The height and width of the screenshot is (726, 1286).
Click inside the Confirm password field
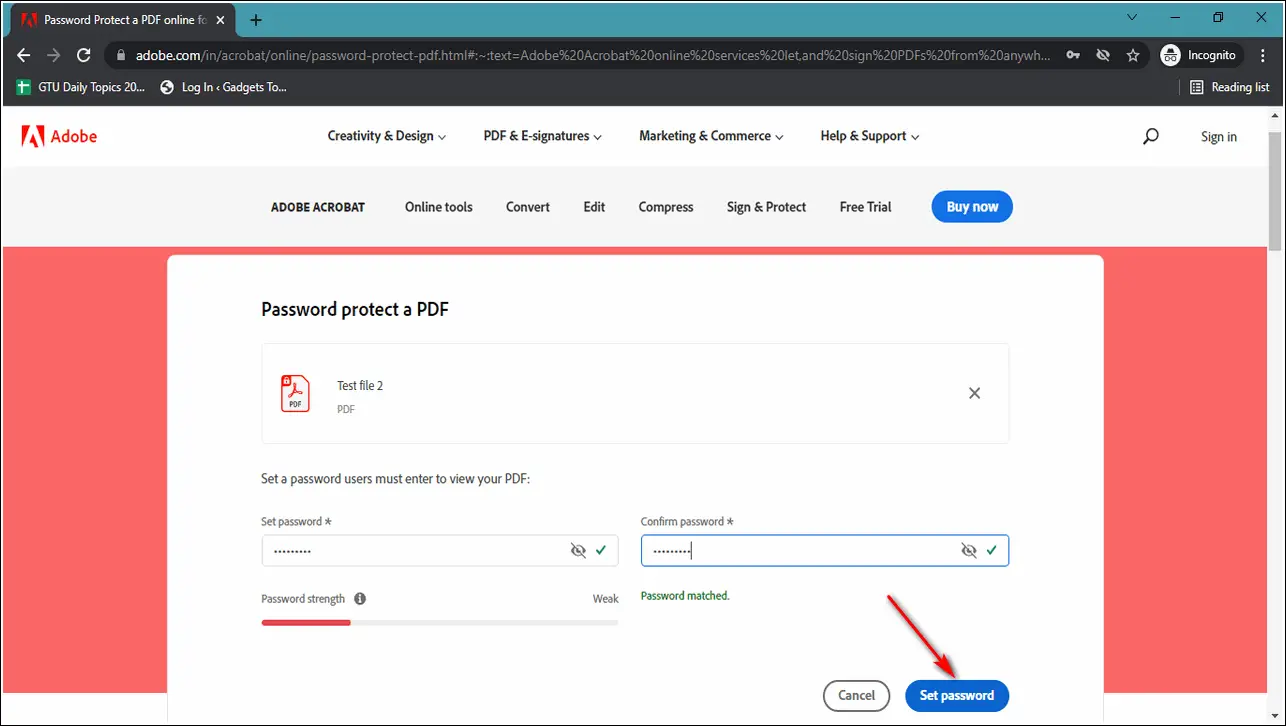click(x=825, y=550)
